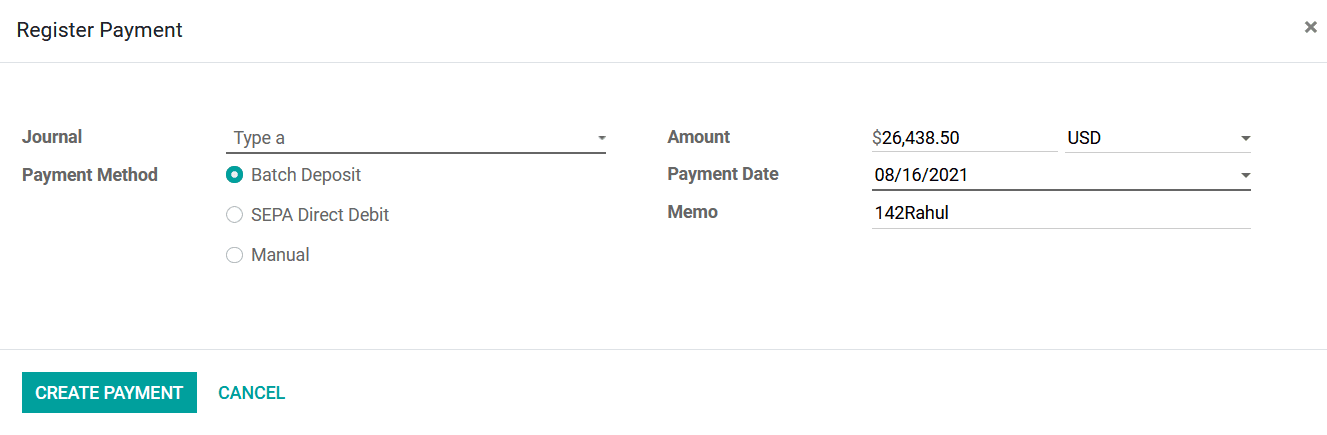Click the Amount label text
Screen dimensions: 1327x435
pos(699,137)
